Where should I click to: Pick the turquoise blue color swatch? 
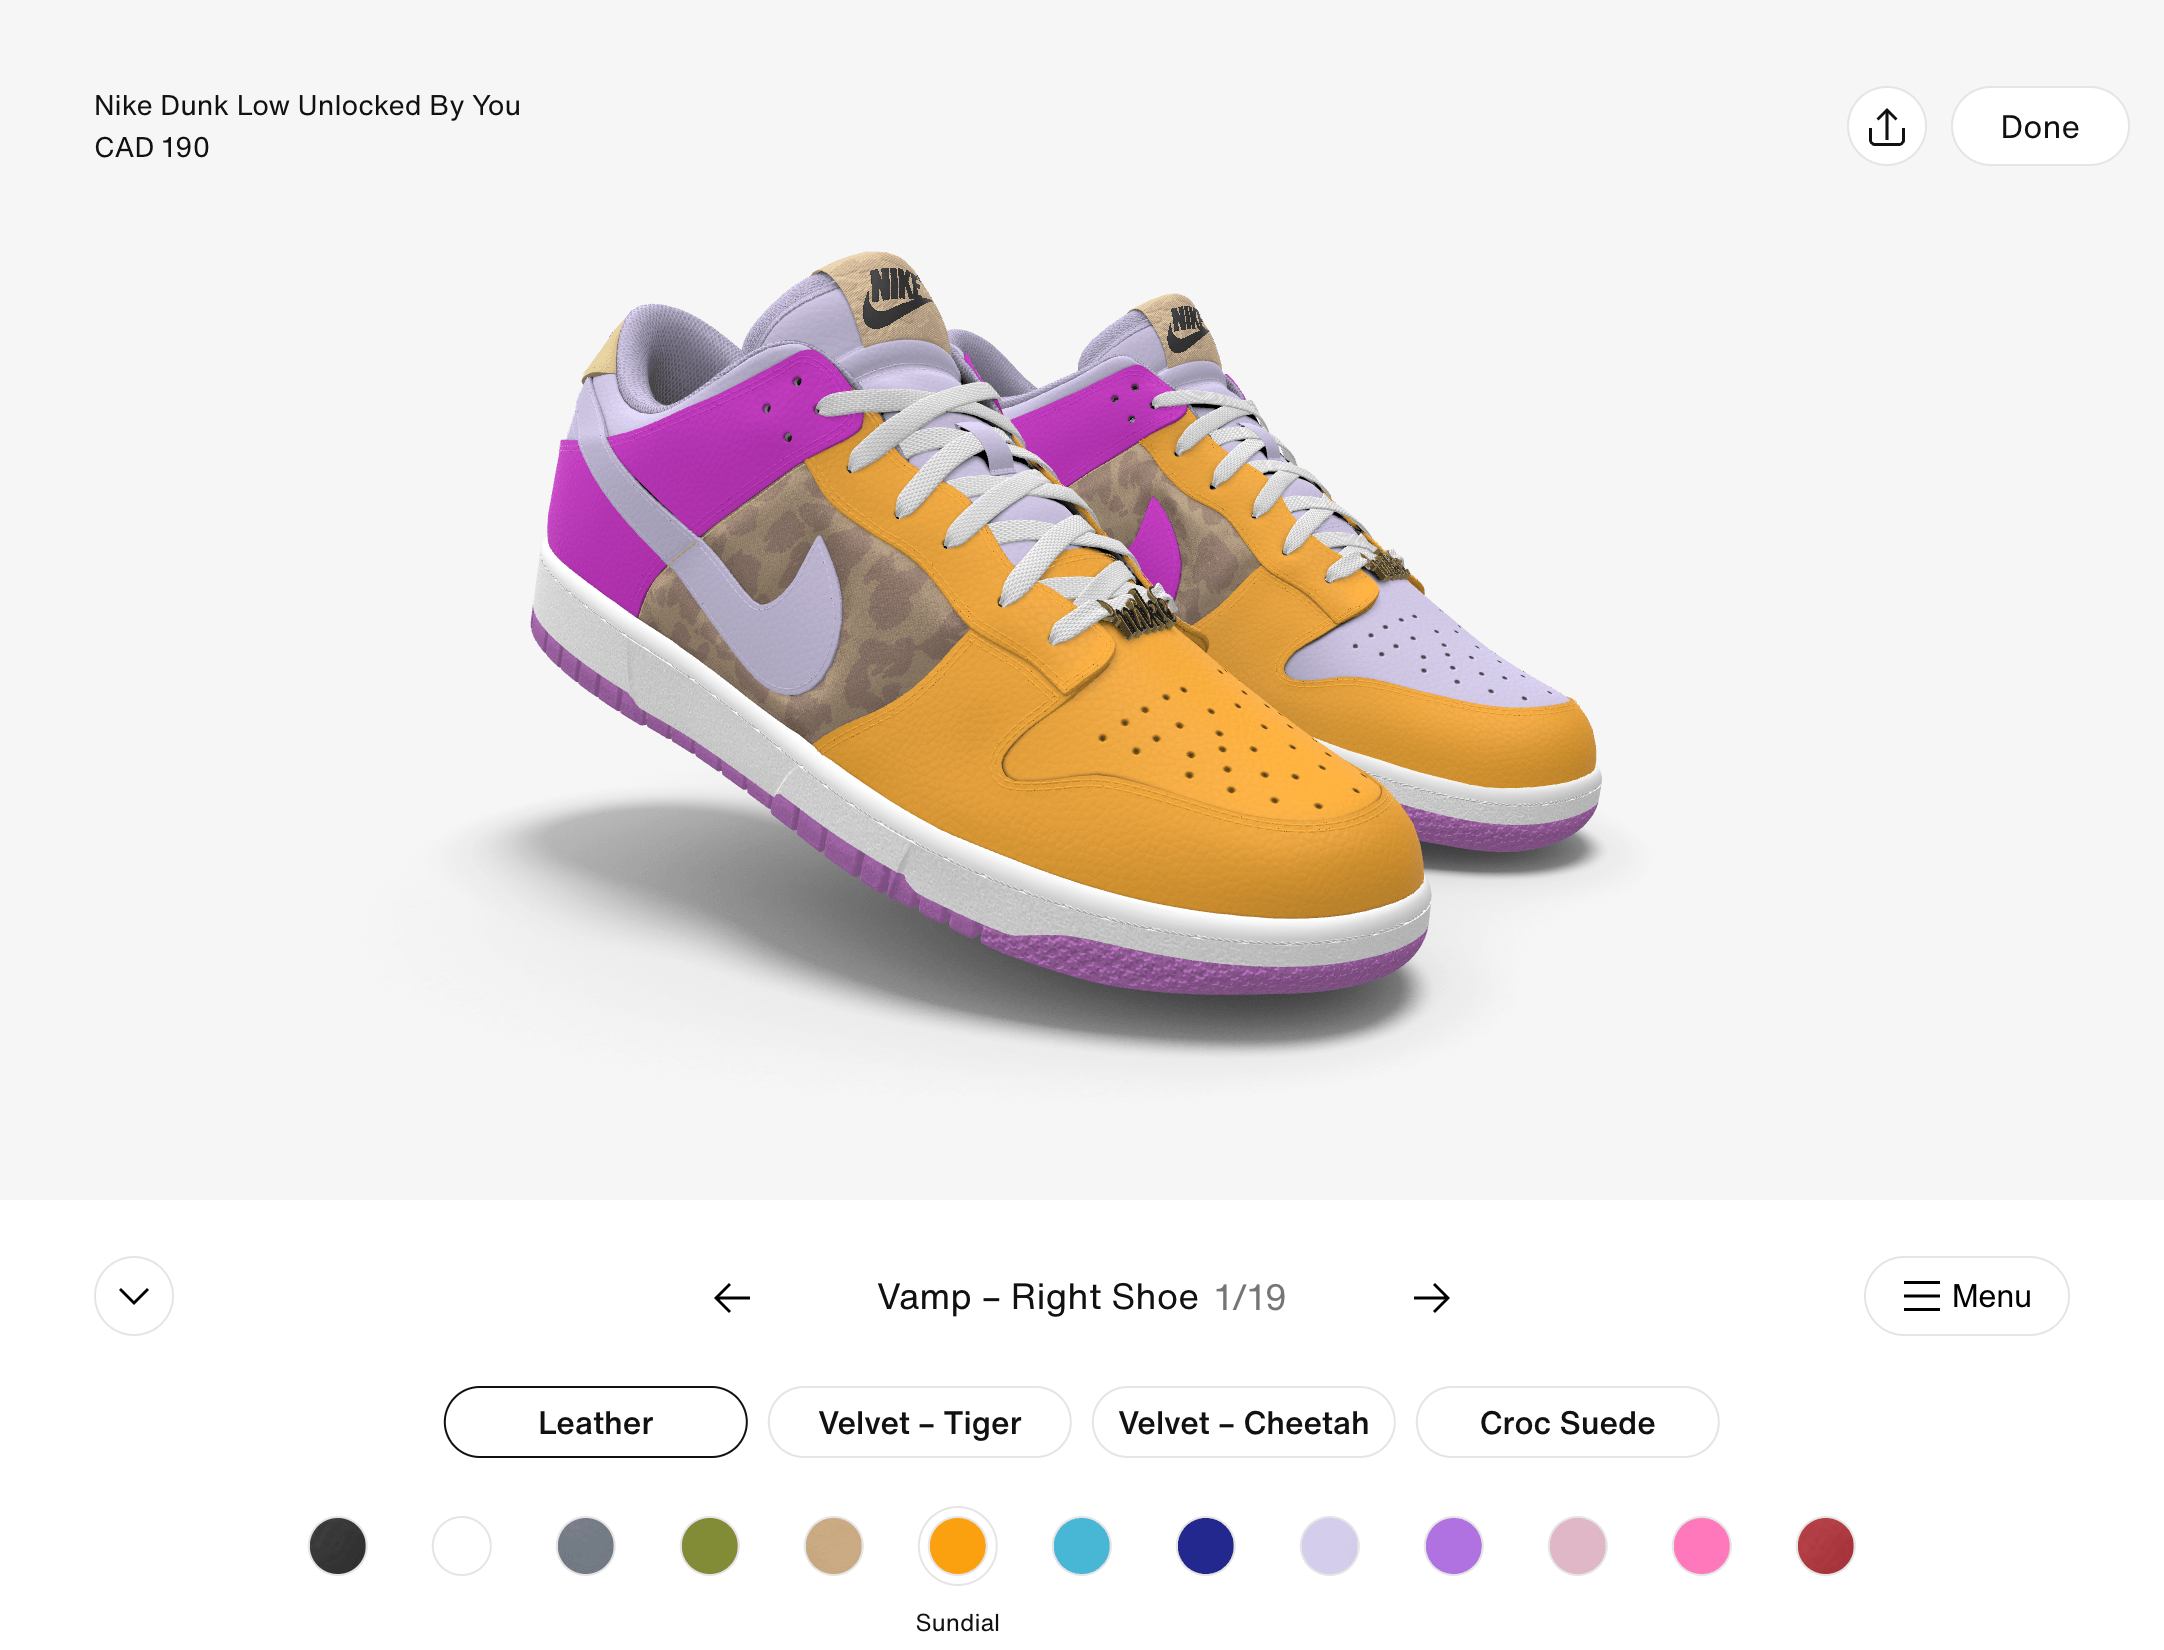coord(1082,1546)
